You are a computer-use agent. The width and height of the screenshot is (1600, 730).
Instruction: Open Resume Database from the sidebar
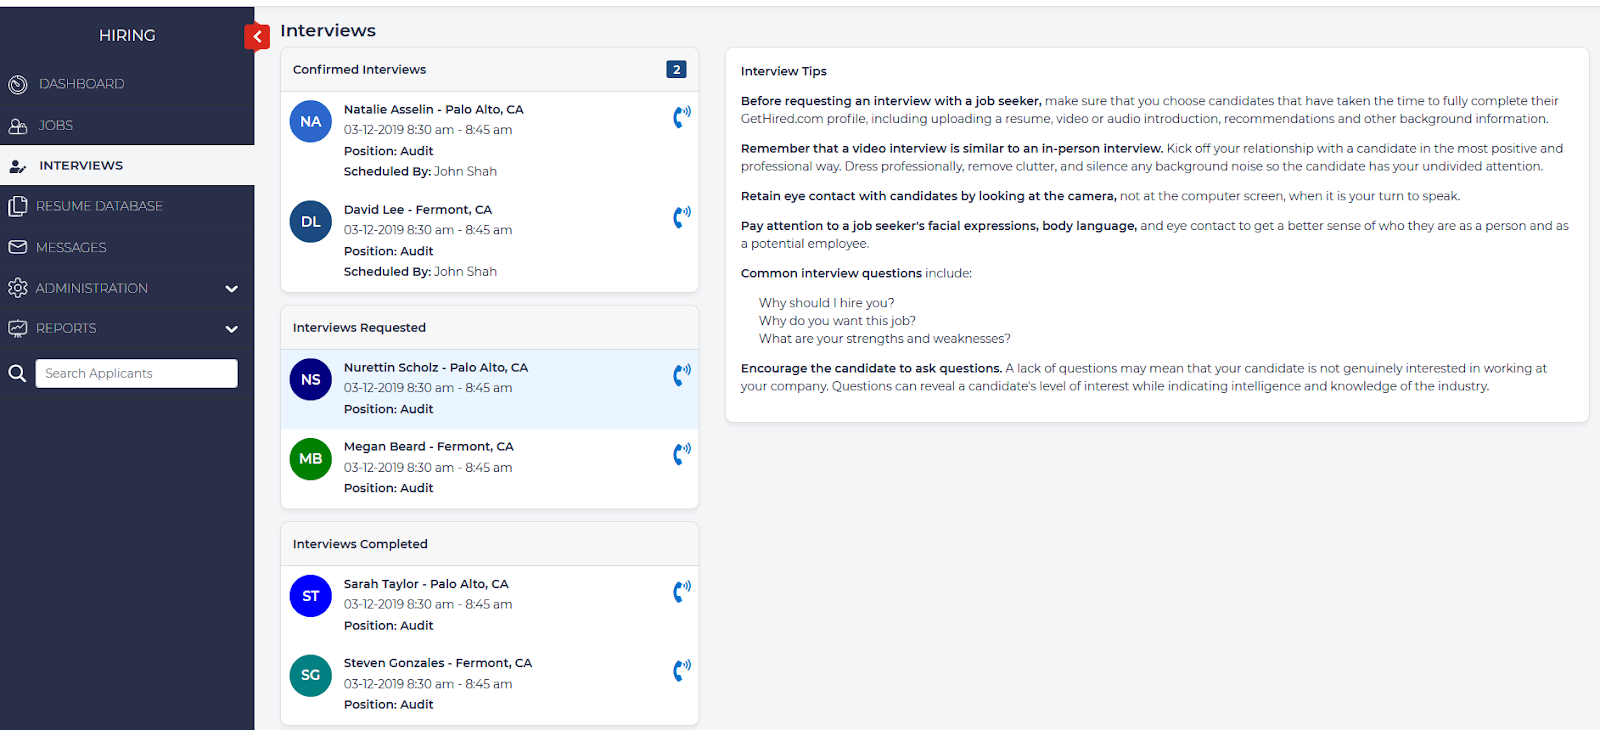coord(99,206)
